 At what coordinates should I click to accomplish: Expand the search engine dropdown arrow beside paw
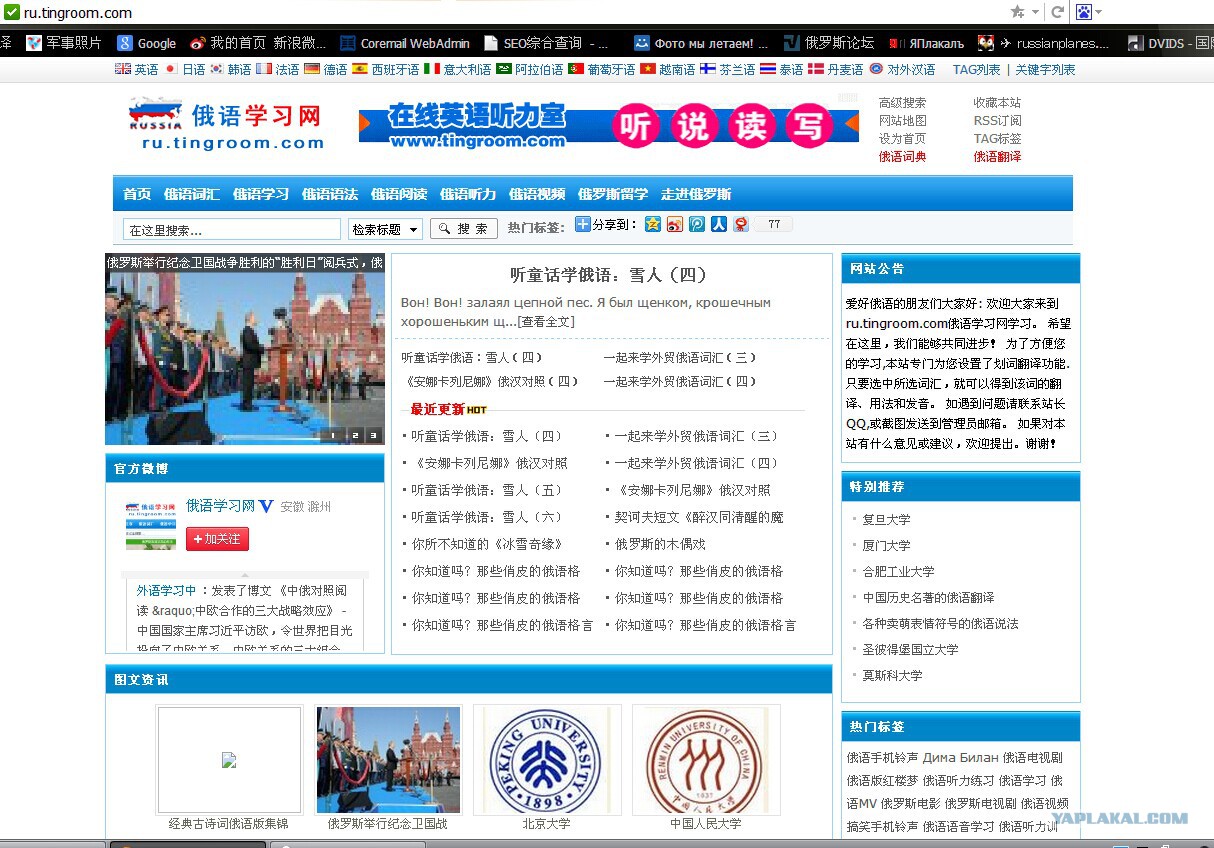click(1099, 12)
